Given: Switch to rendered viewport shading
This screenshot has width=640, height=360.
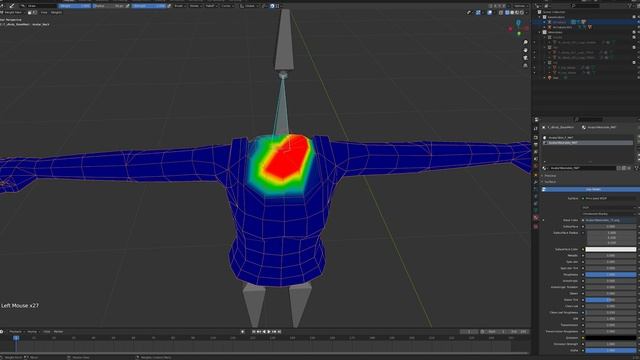Looking at the screenshot, I should [522, 13].
